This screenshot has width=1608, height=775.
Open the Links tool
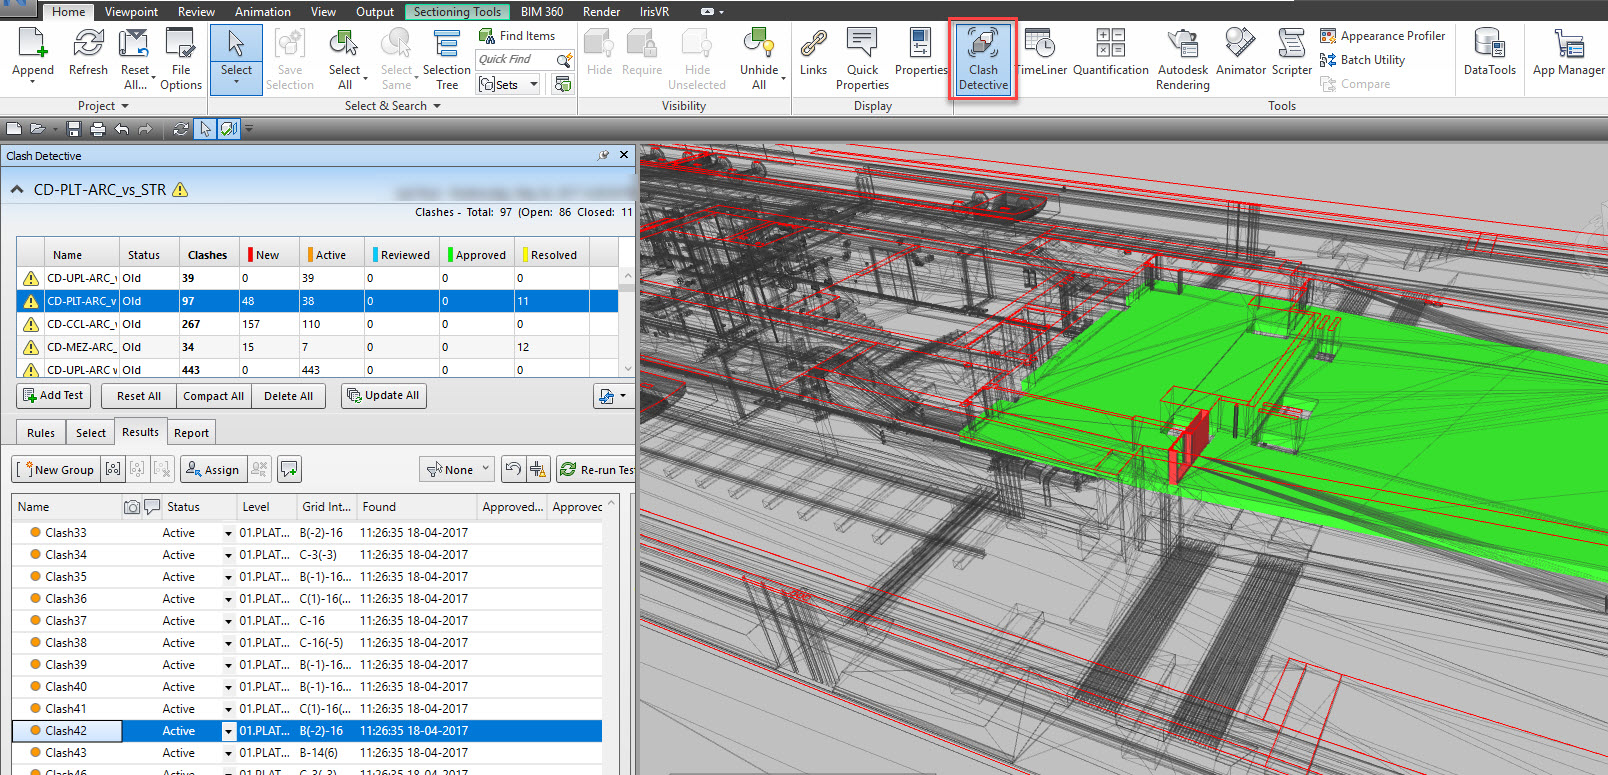coord(813,52)
